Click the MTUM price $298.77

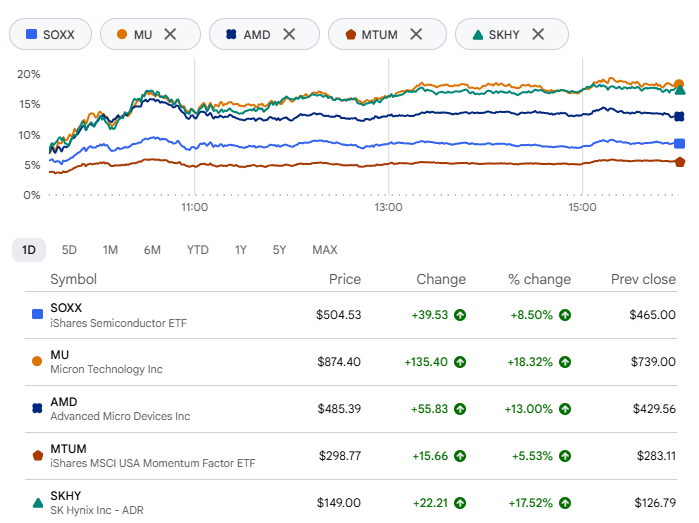pyautogui.click(x=340, y=456)
